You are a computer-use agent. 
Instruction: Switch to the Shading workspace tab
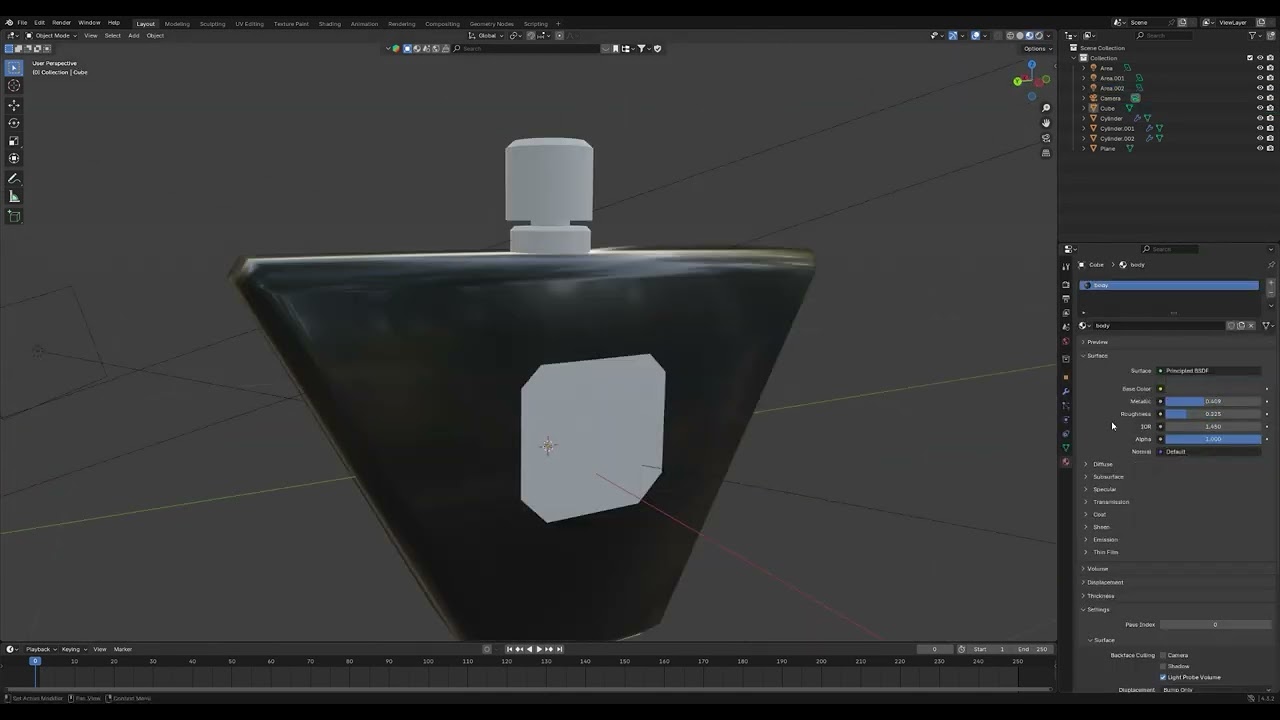[x=329, y=23]
